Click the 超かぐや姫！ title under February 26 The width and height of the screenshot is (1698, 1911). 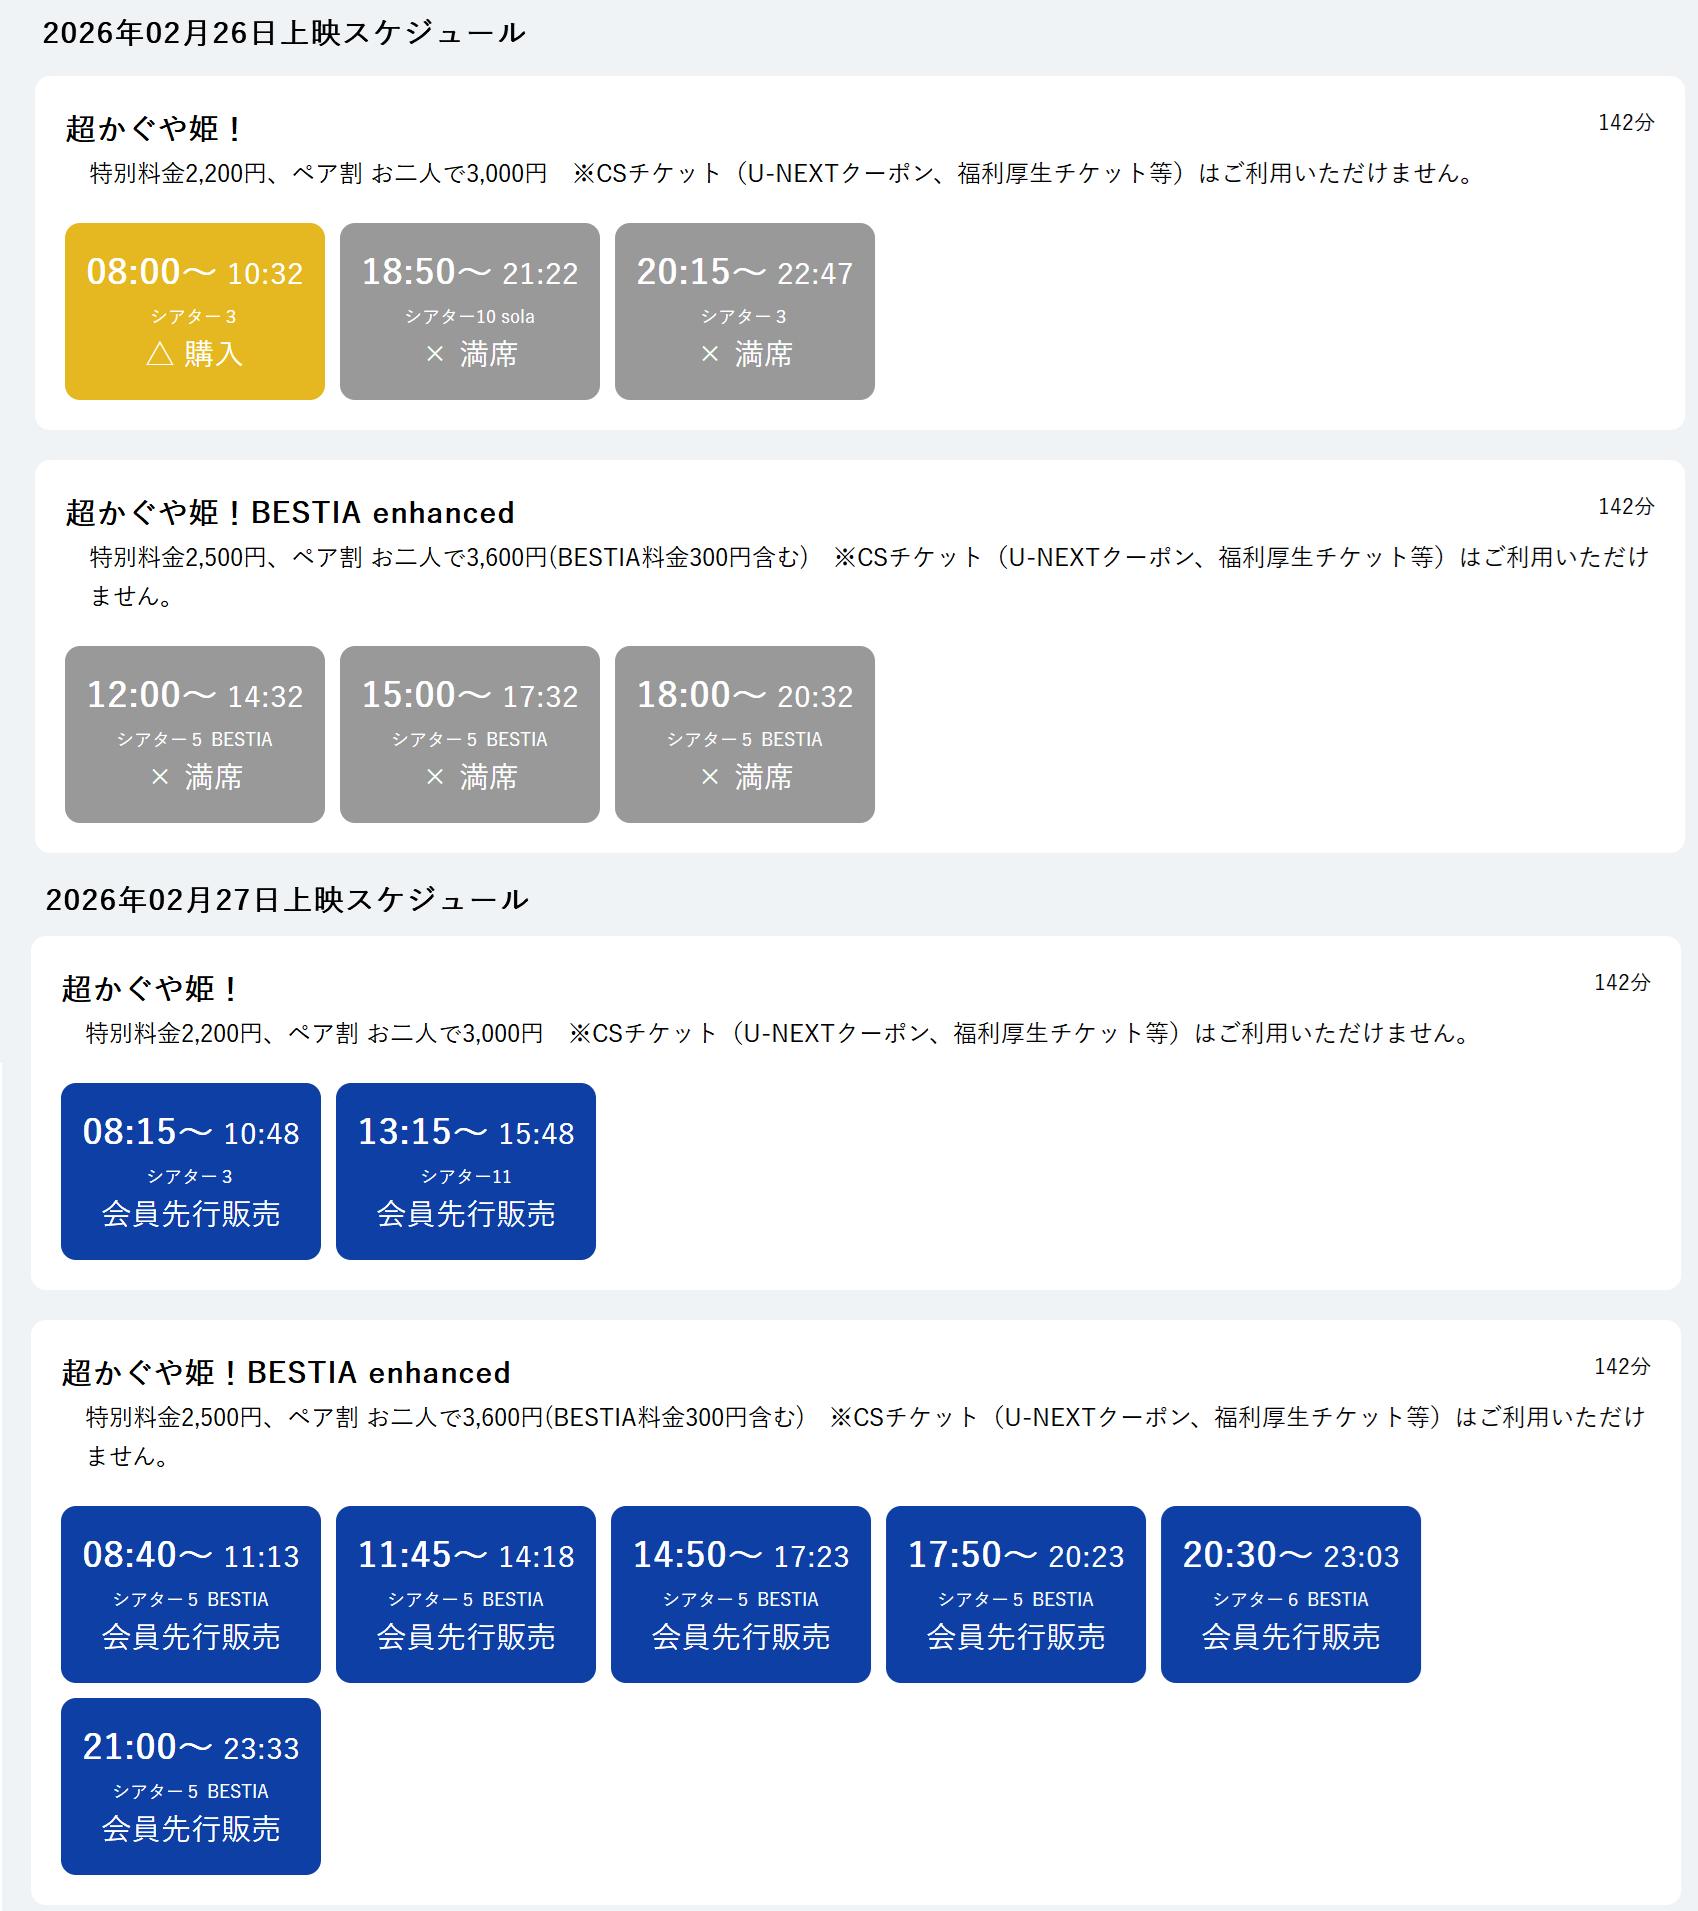pos(153,129)
